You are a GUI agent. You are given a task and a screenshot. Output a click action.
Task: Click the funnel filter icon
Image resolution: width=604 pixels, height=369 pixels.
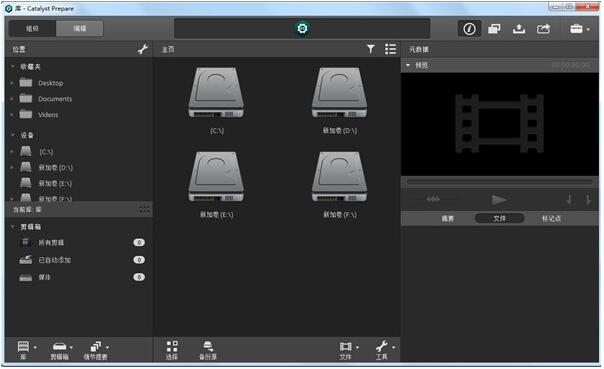pyautogui.click(x=371, y=49)
